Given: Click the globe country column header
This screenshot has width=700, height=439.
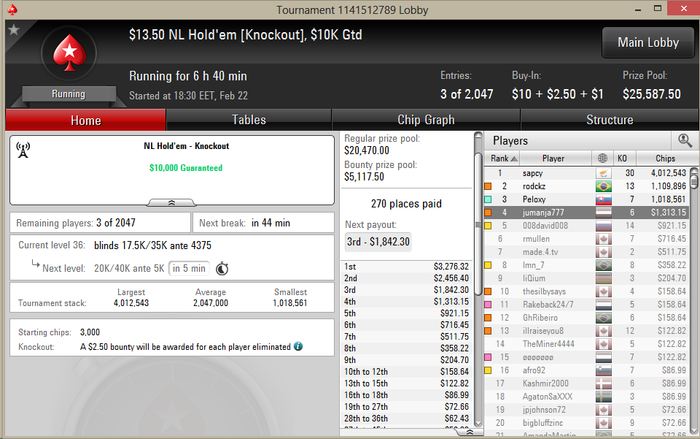Looking at the screenshot, I should pos(602,158).
